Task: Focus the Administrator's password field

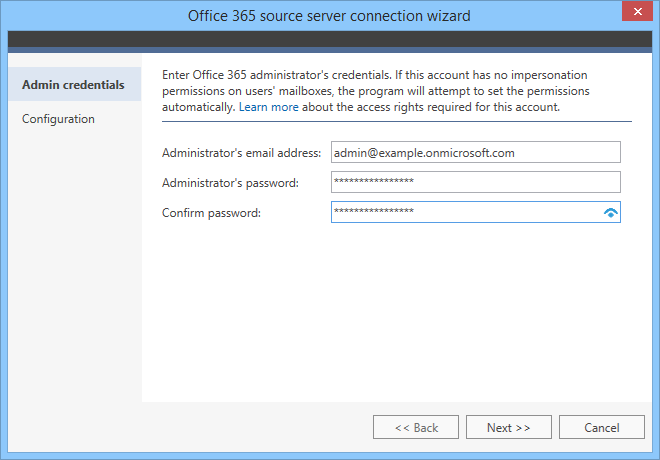Action: pos(476,182)
